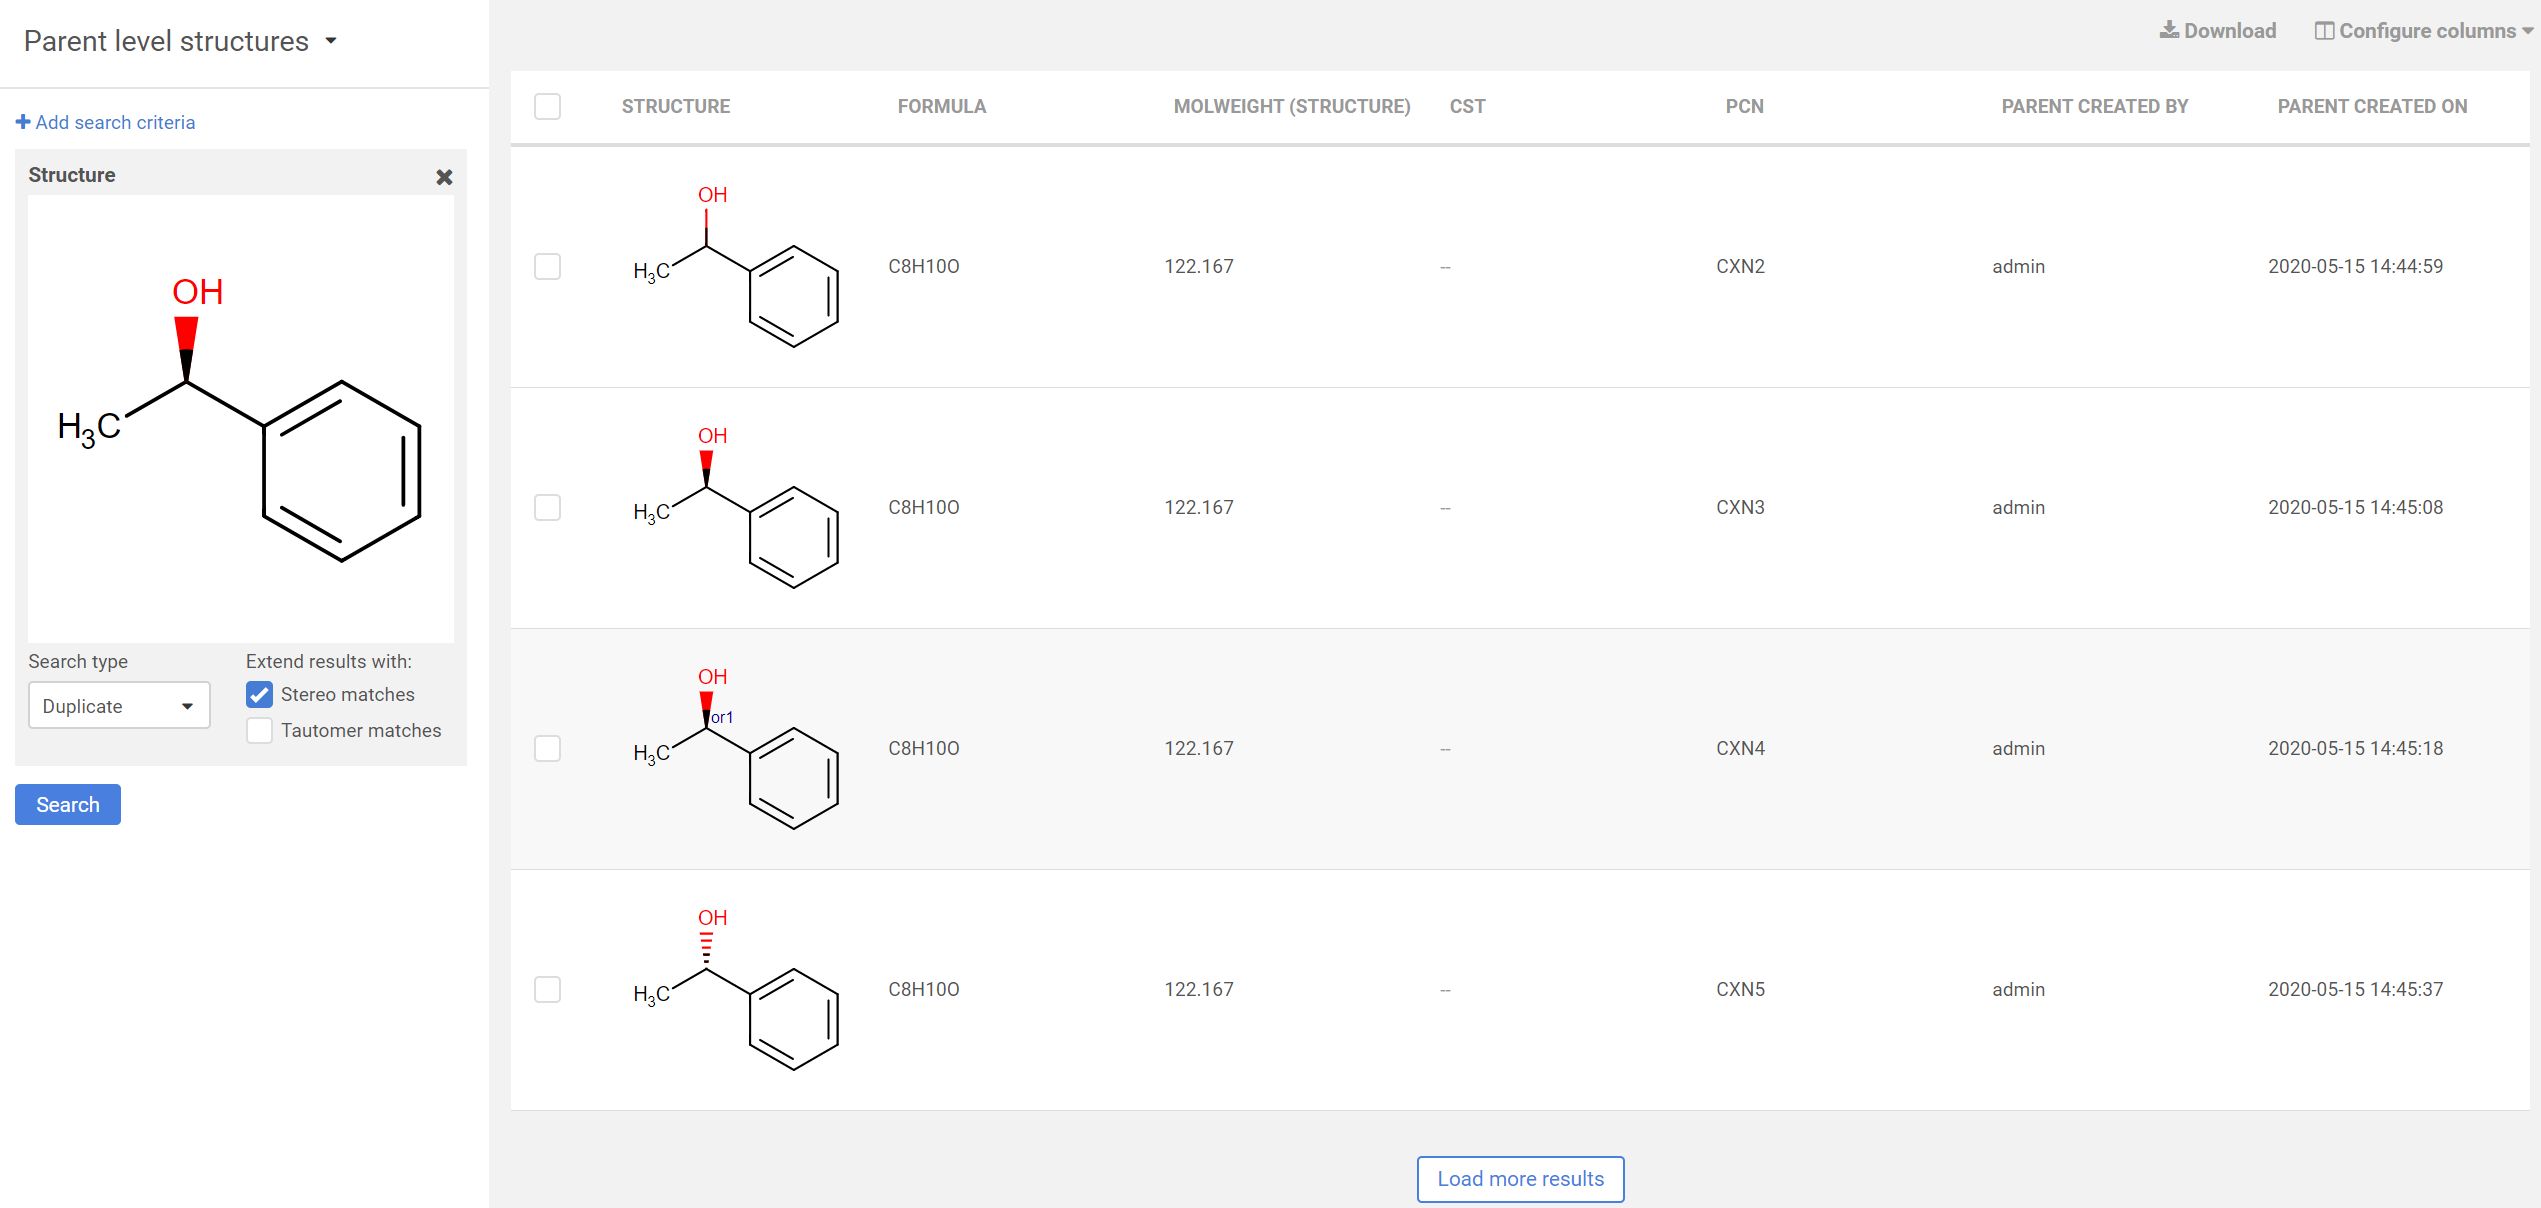2541x1208 pixels.
Task: Open the CXN5 hashed-bond structure thumbnail
Action: pos(736,990)
